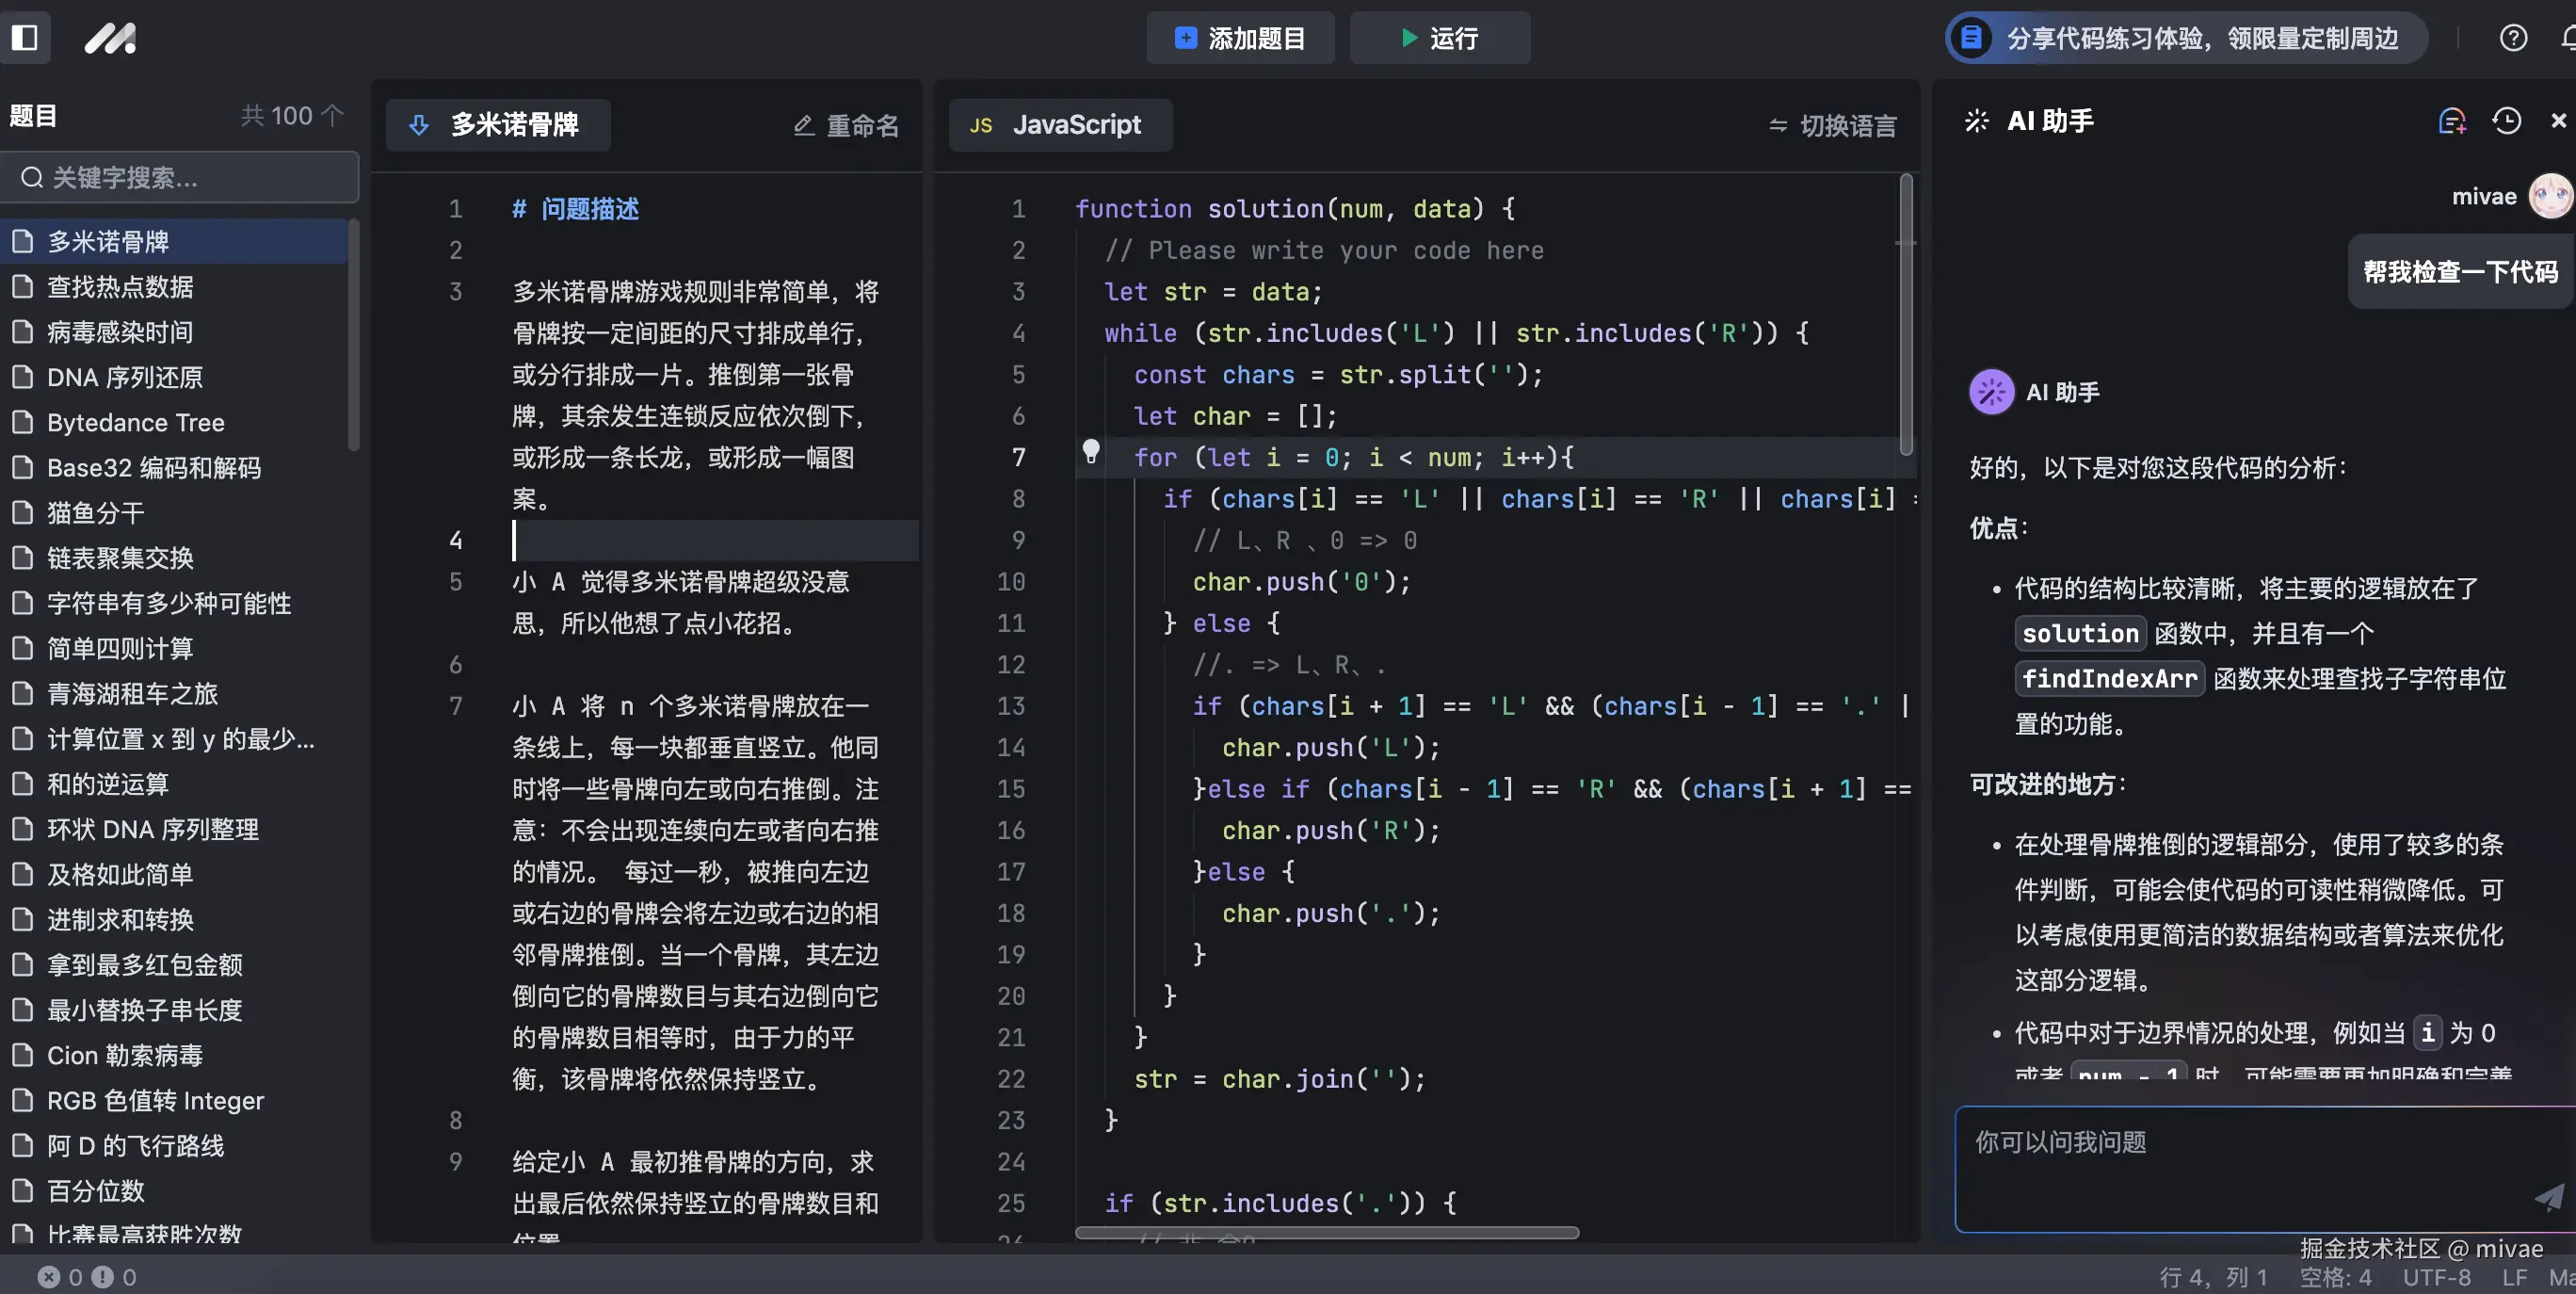2576x1294 pixels.
Task: Open the UTF-8 encoding selector
Action: [2436, 1277]
